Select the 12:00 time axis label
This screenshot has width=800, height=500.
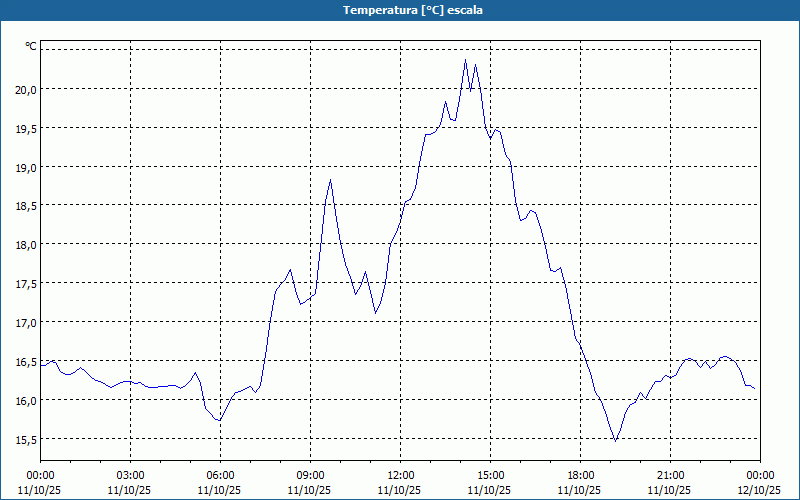[401, 475]
